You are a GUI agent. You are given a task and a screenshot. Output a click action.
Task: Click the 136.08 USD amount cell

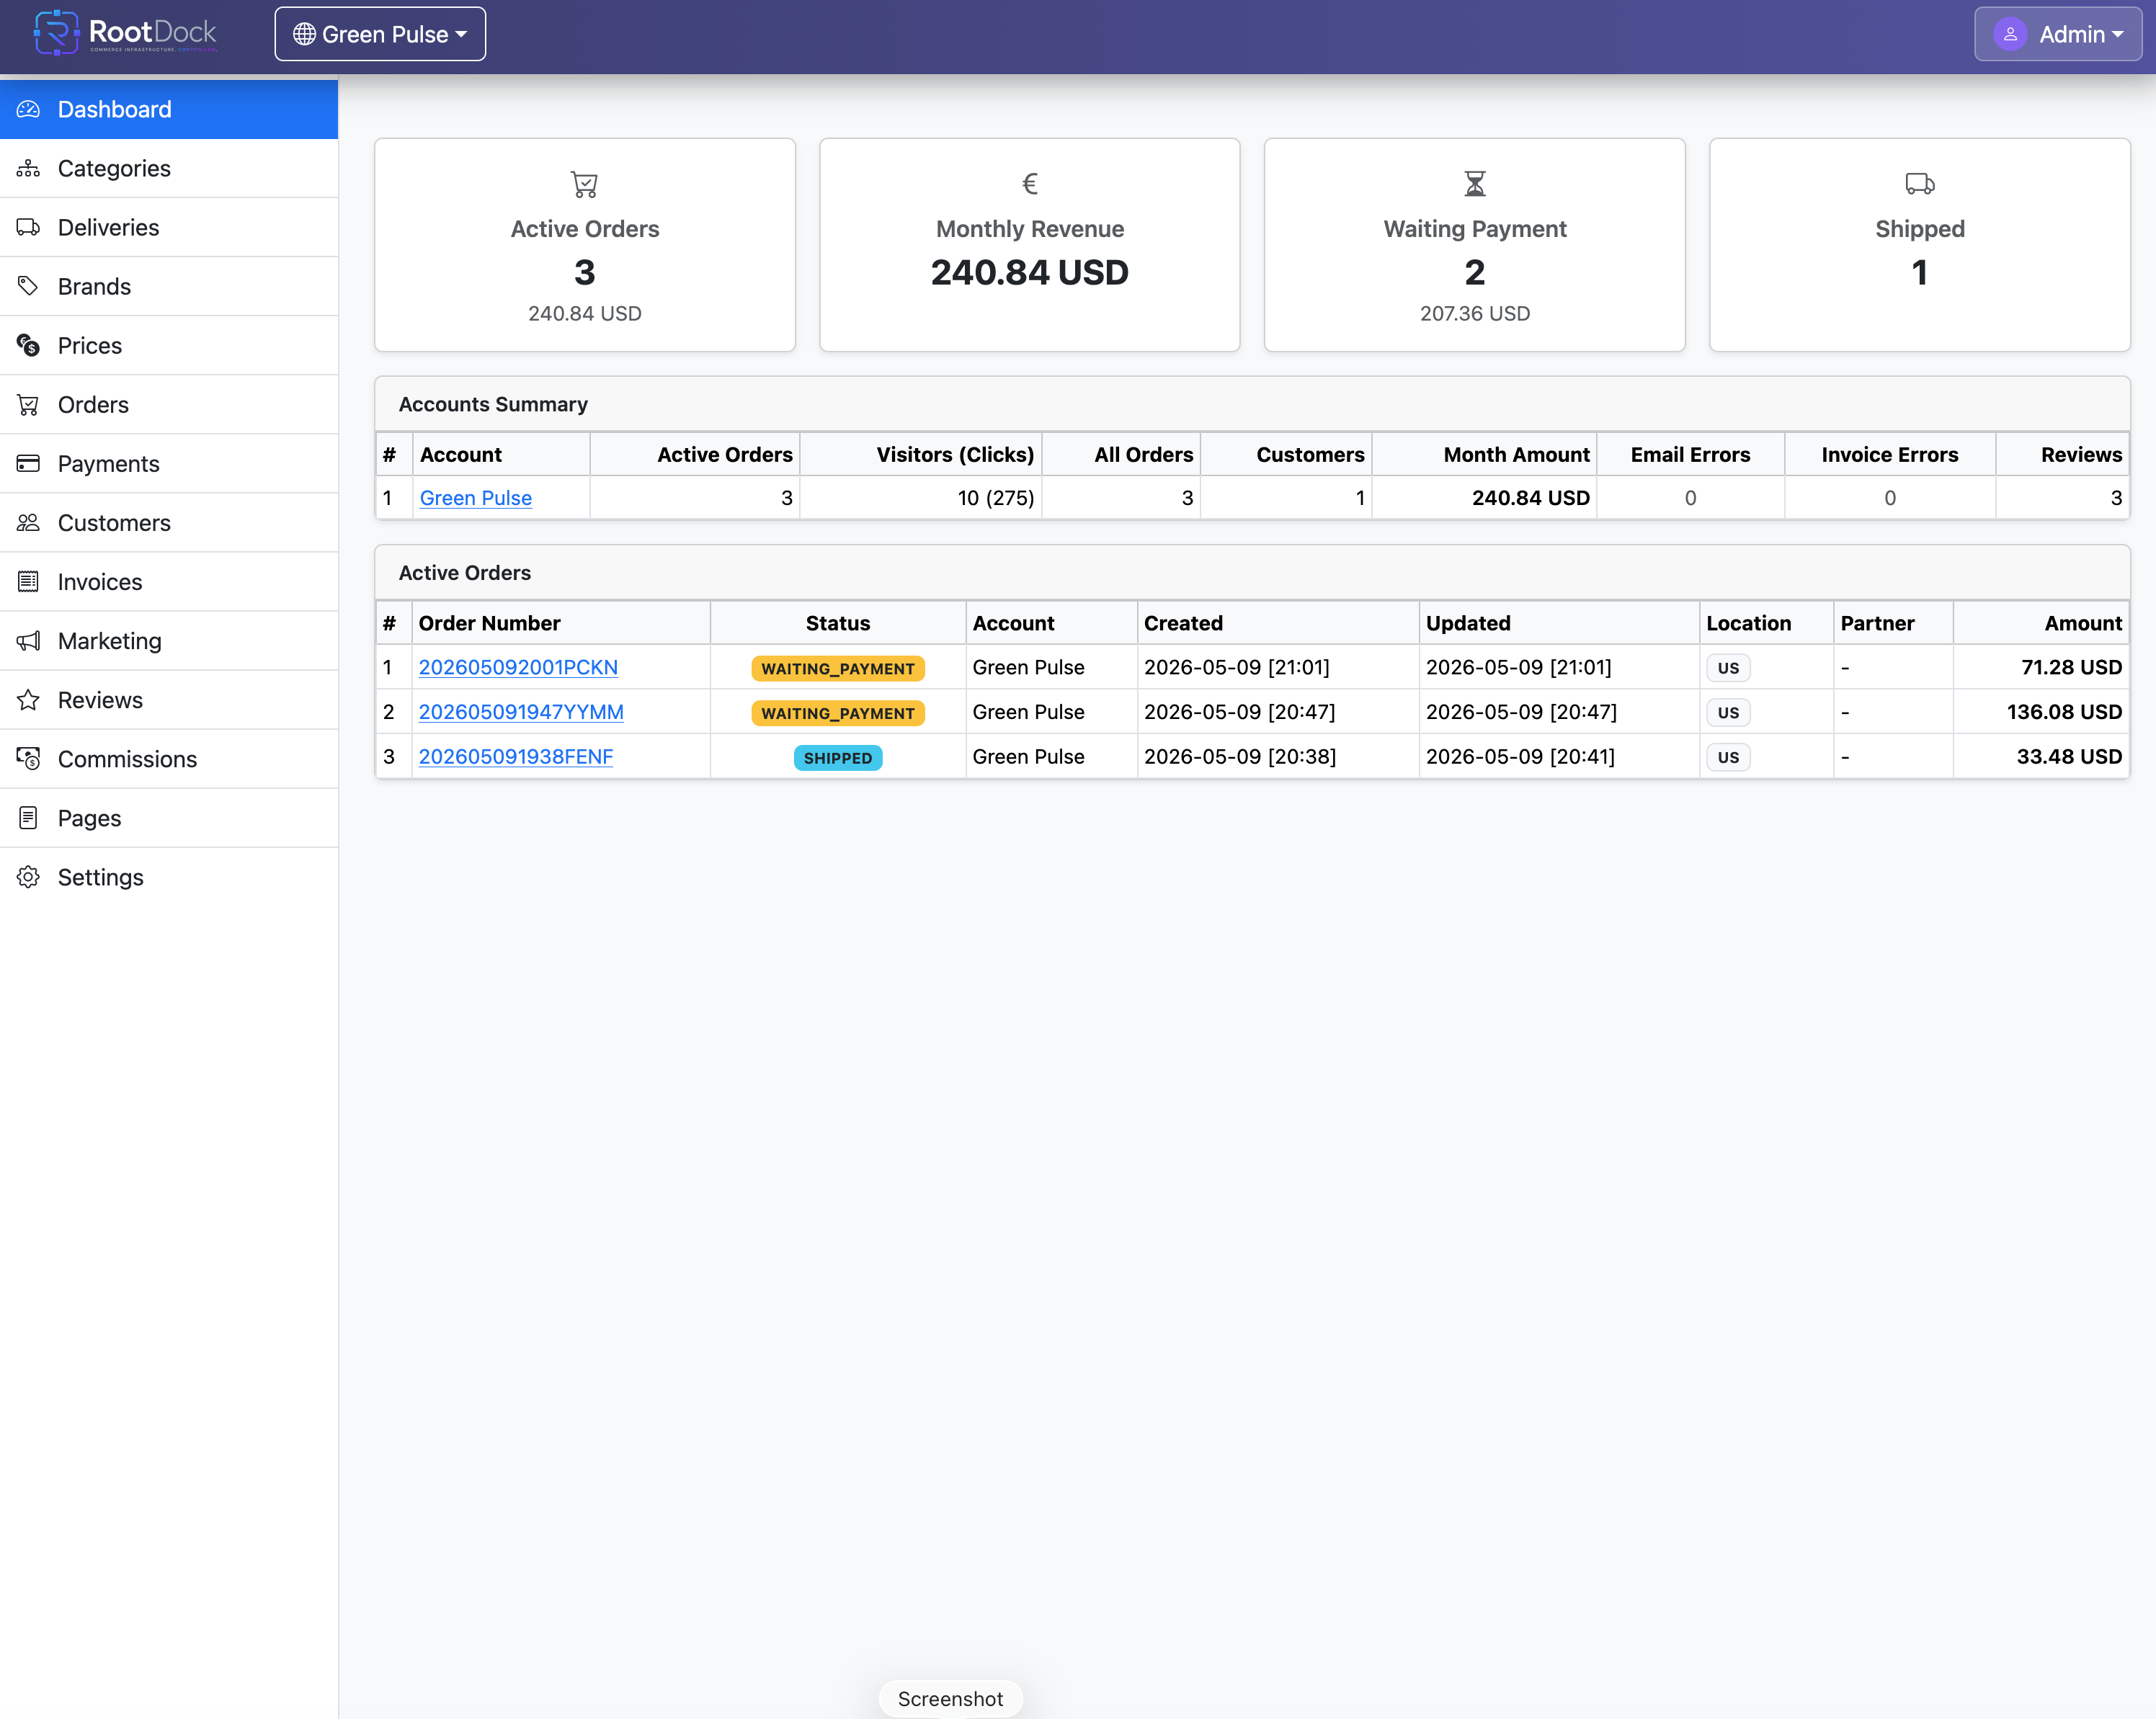[2040, 712]
